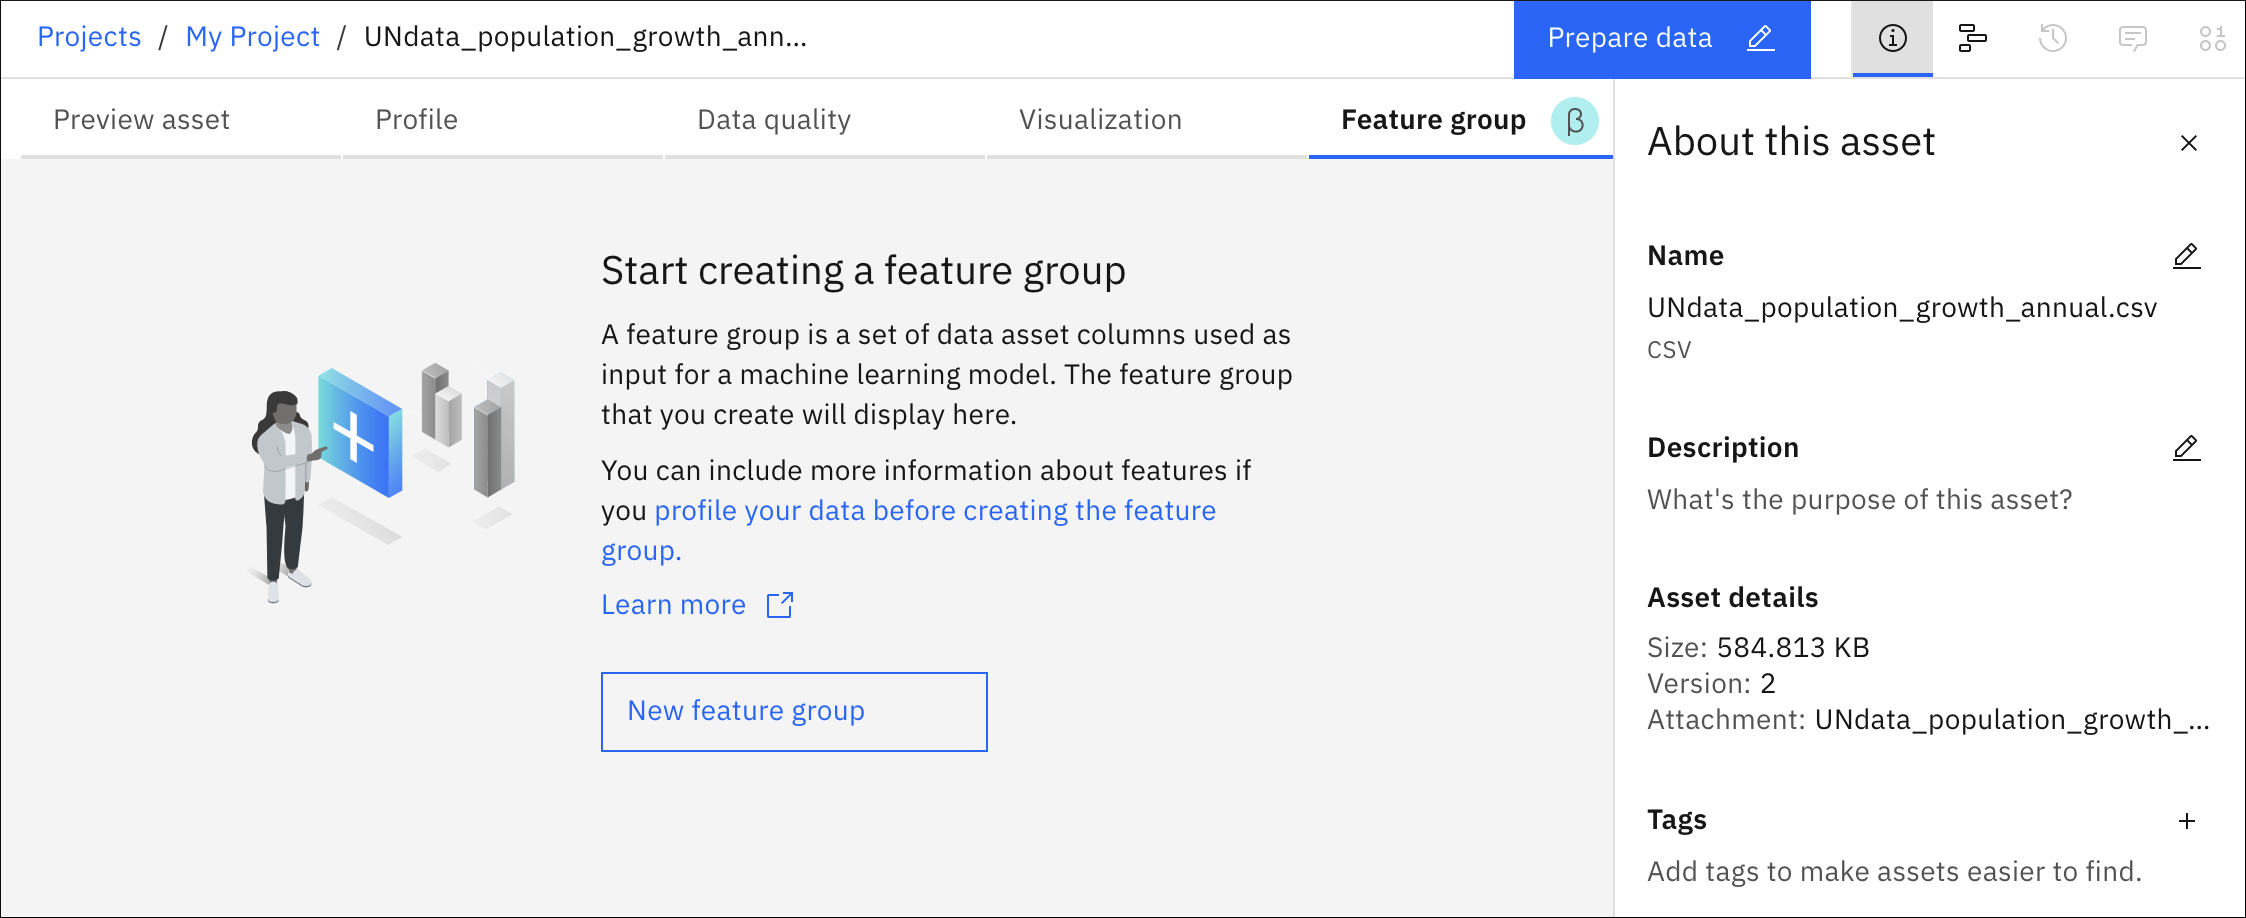Open the Learn more link

pos(673,605)
